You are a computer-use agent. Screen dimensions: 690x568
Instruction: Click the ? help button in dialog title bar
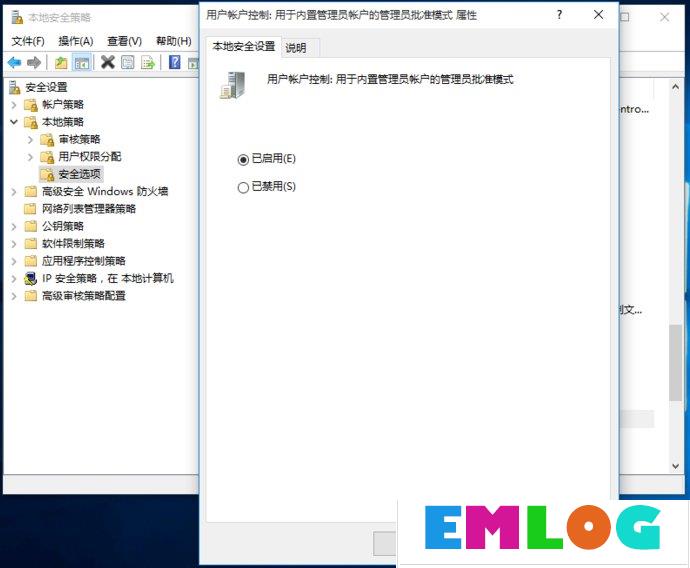559,15
